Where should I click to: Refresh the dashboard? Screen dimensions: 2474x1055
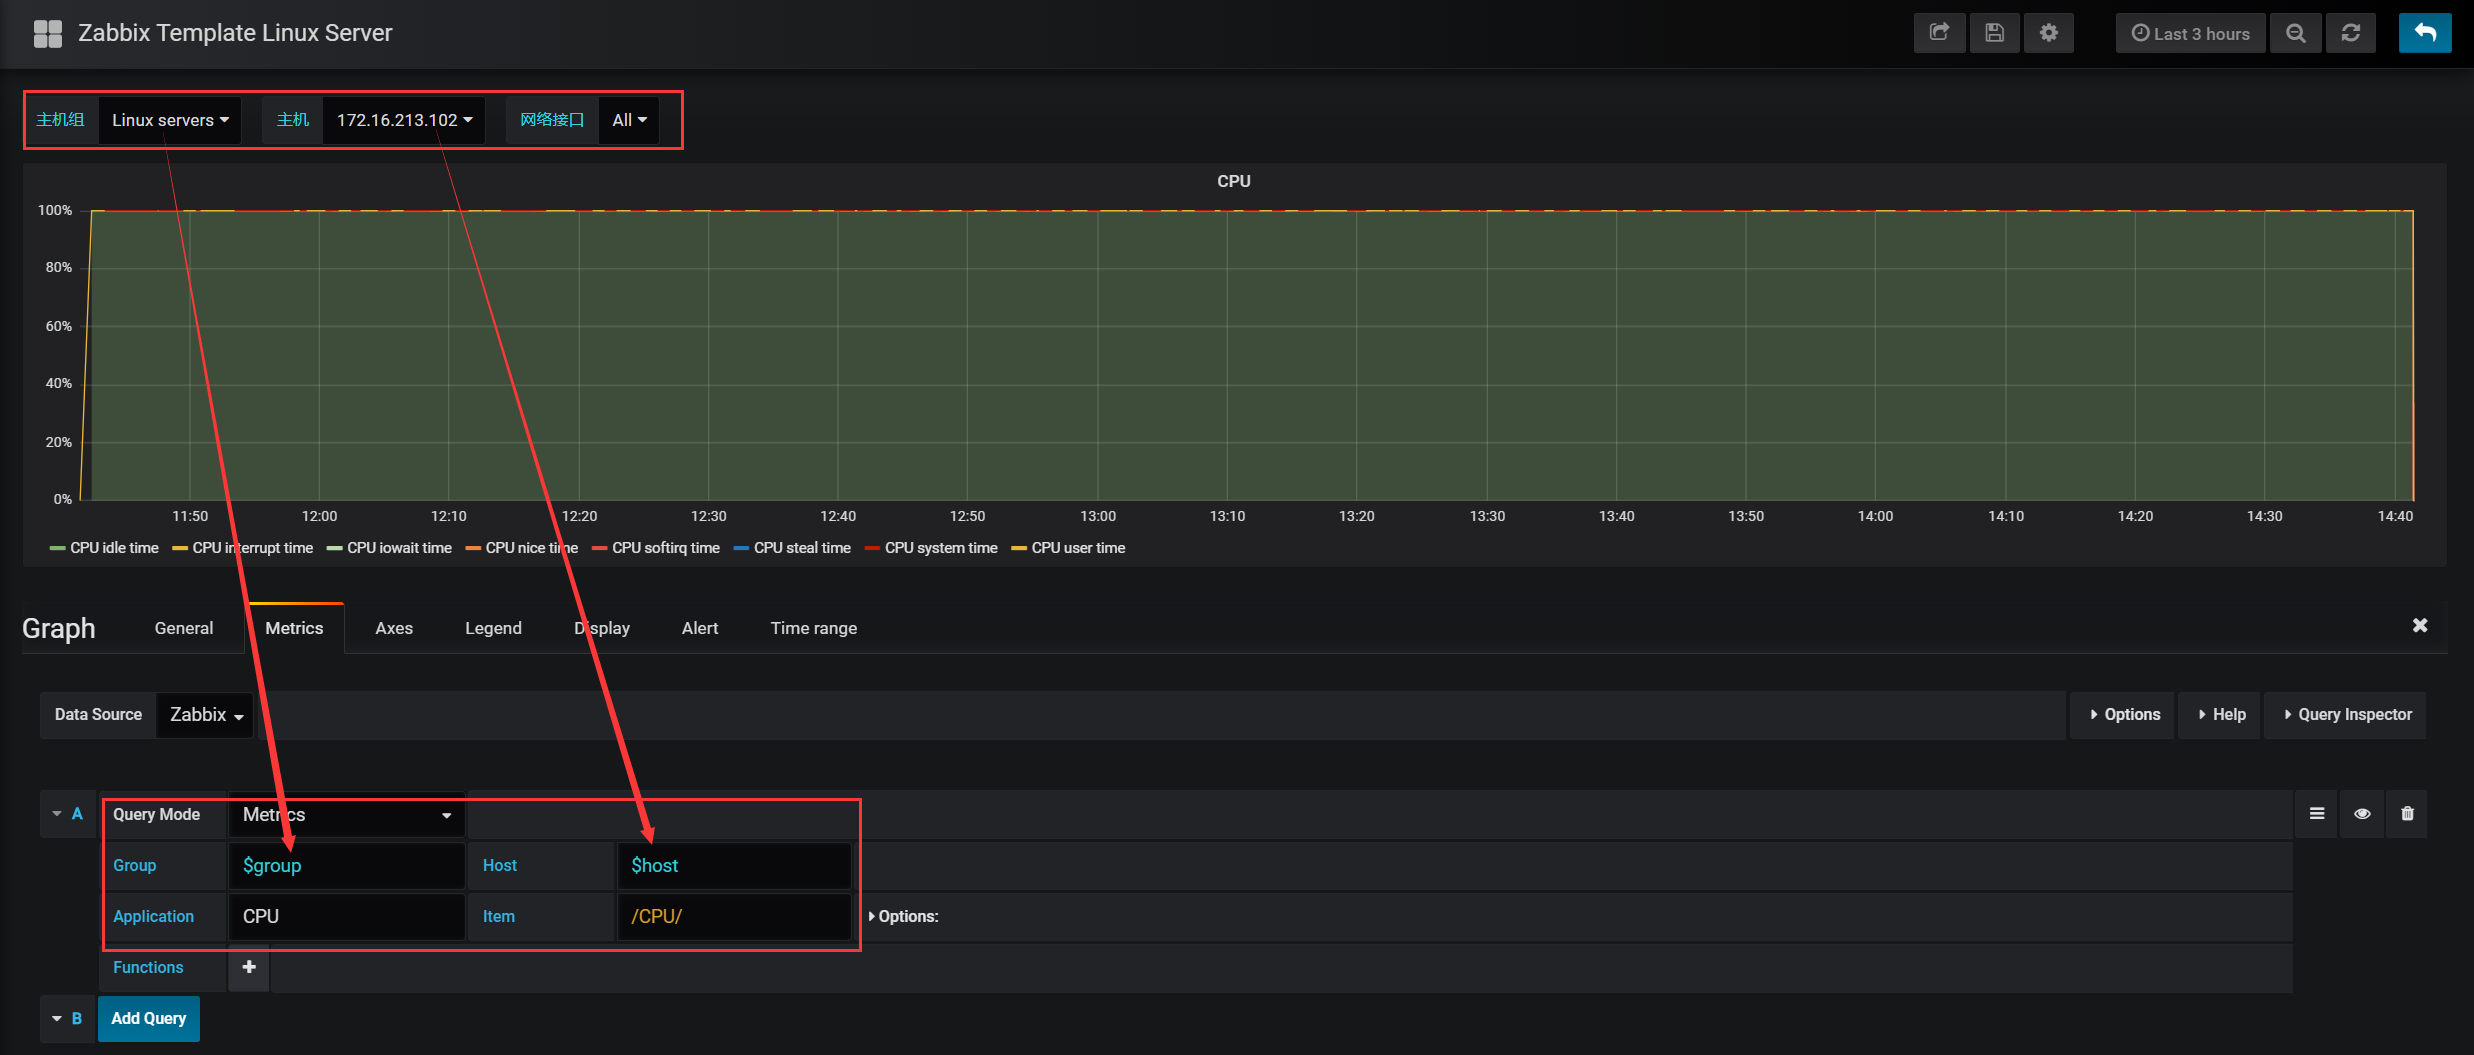tap(2351, 33)
